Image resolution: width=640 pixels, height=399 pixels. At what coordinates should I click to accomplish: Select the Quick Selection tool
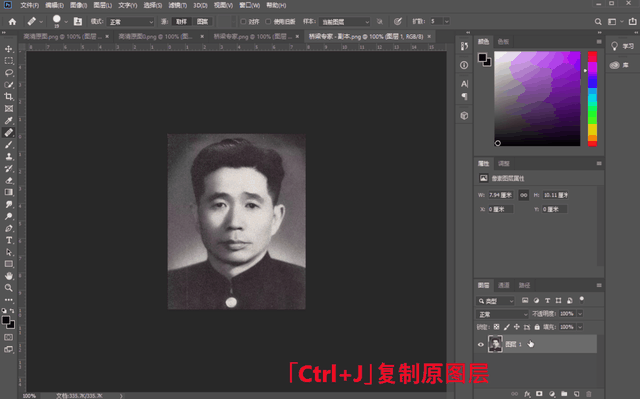coord(9,85)
